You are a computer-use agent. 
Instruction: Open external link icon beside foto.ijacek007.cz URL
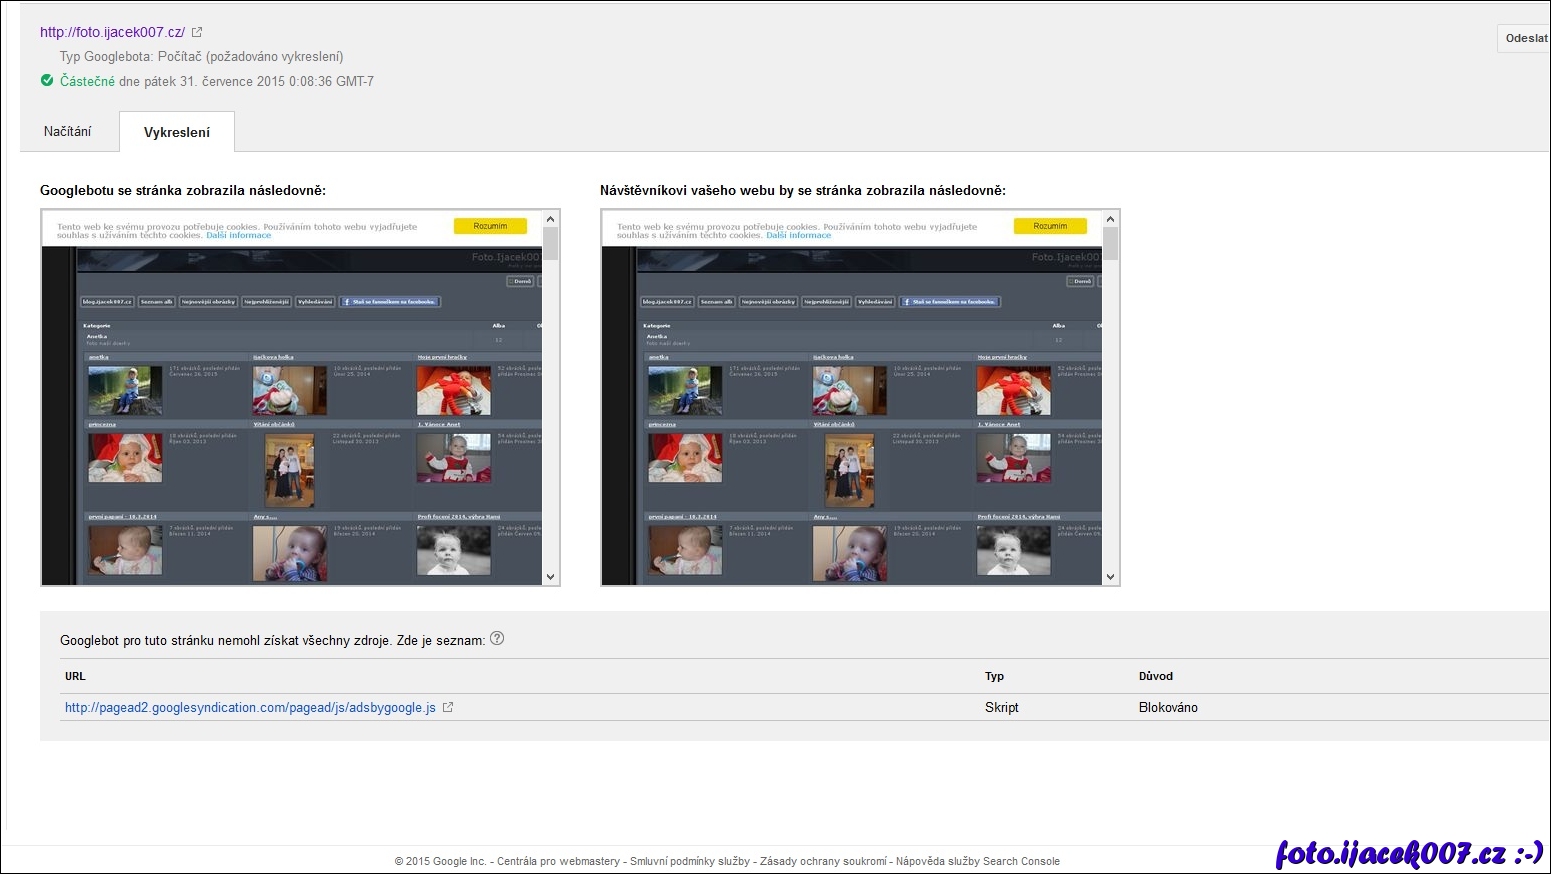pos(197,32)
